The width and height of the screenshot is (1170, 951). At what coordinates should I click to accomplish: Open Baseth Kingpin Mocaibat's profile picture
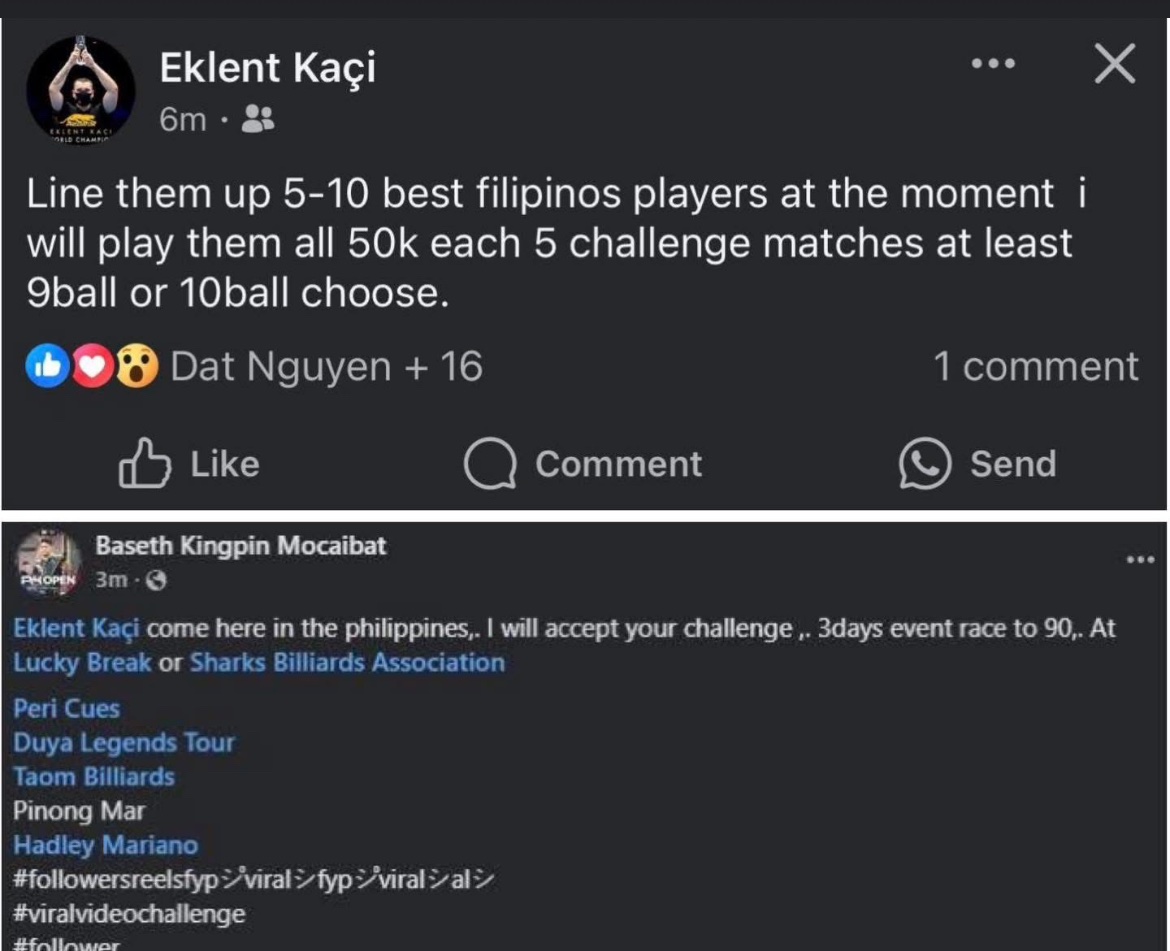pos(48,563)
